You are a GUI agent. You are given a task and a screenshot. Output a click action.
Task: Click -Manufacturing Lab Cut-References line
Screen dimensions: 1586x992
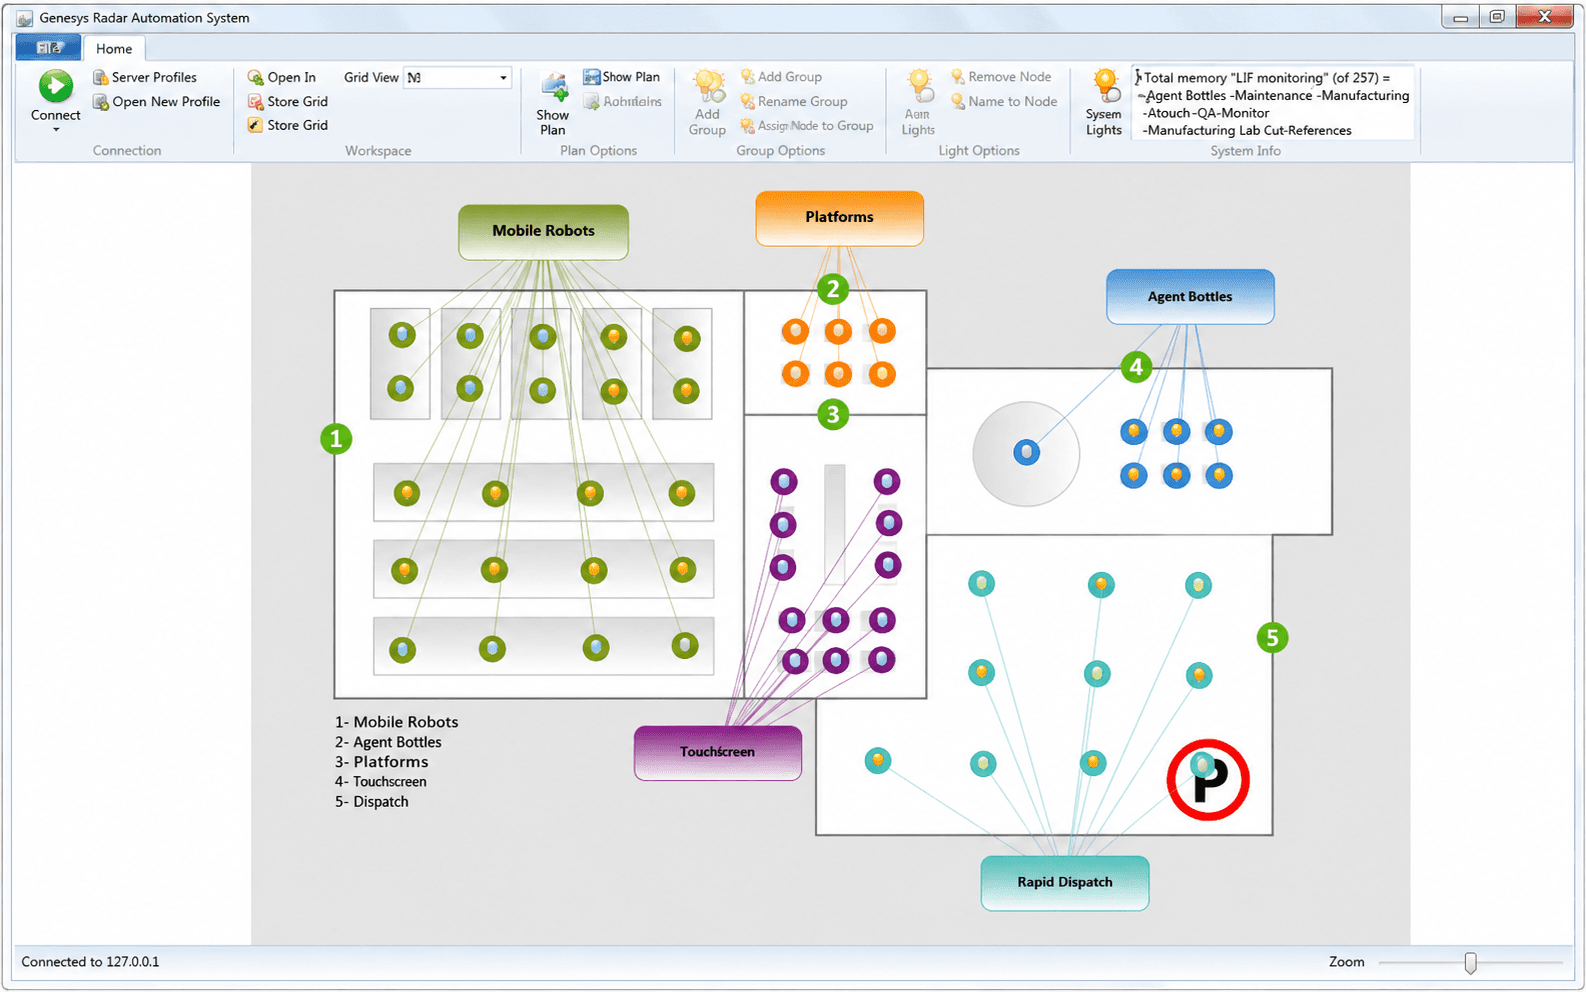(x=1247, y=131)
